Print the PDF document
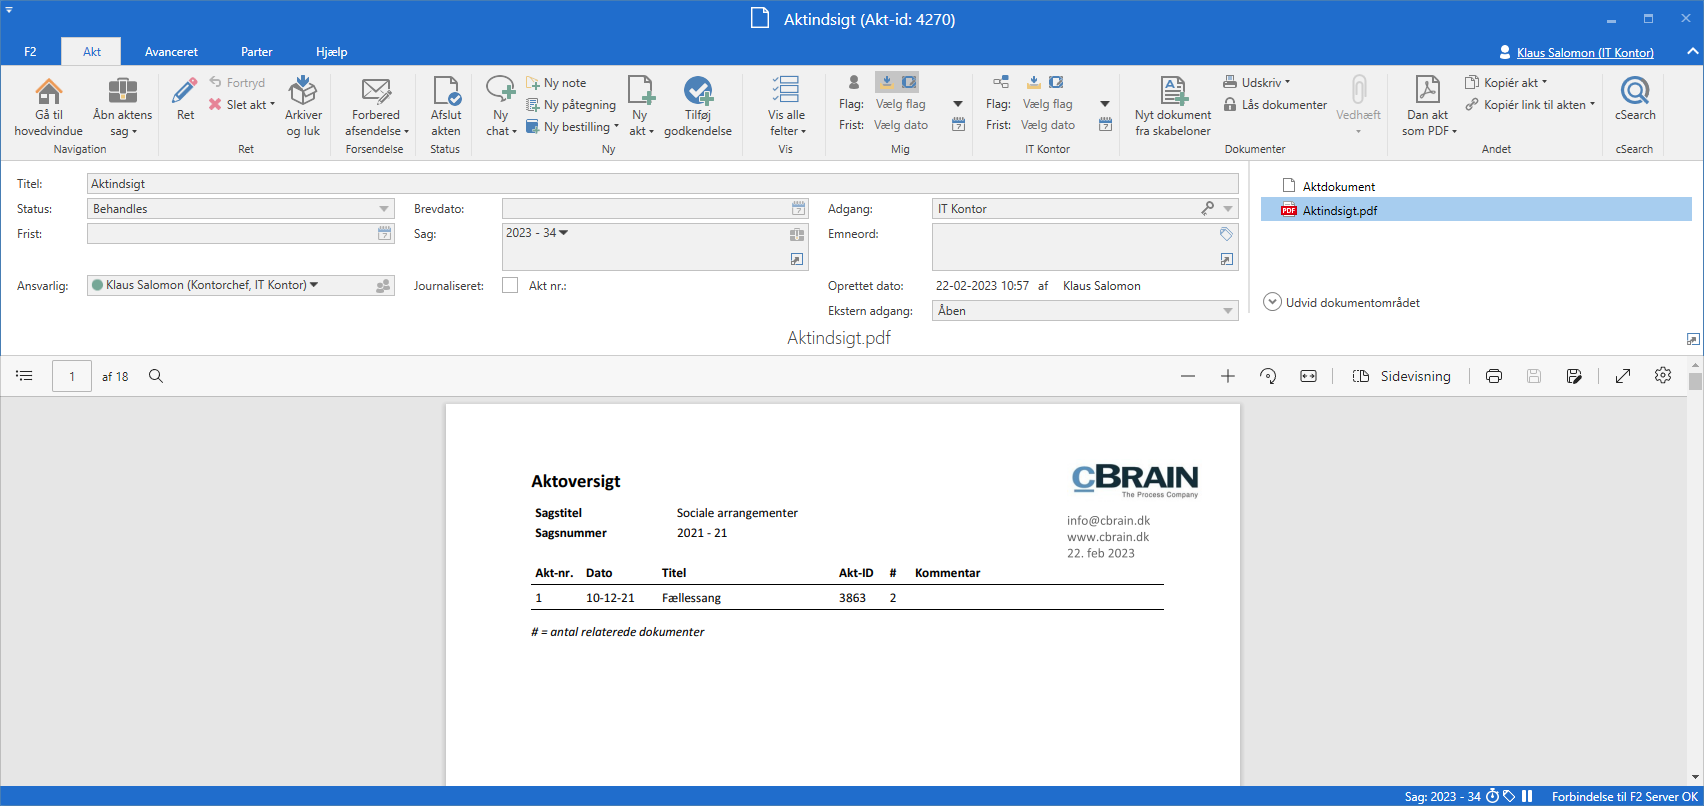The height and width of the screenshot is (806, 1704). click(1494, 376)
